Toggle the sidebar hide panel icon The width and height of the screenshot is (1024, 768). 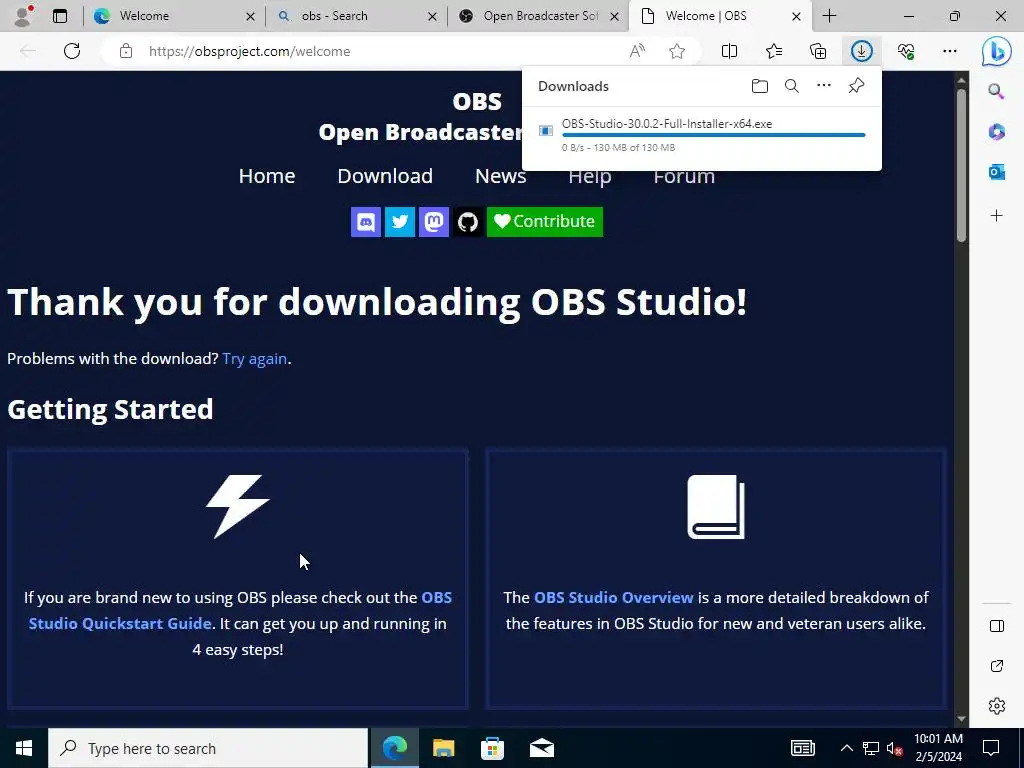[996, 626]
